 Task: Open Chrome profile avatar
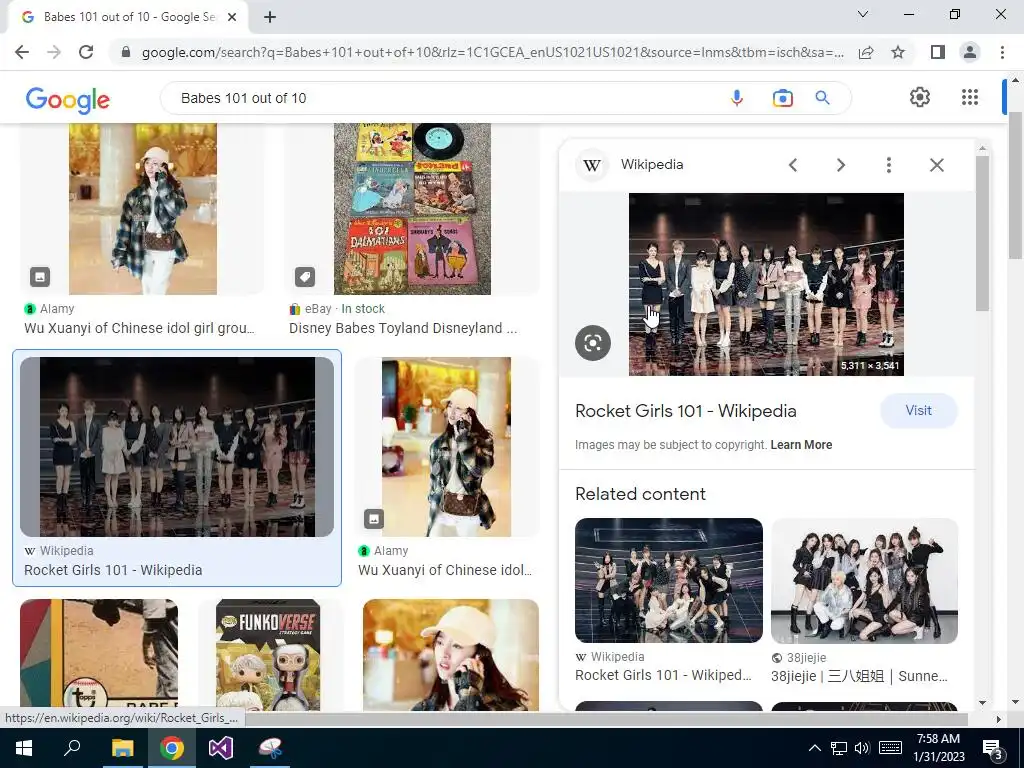point(970,52)
